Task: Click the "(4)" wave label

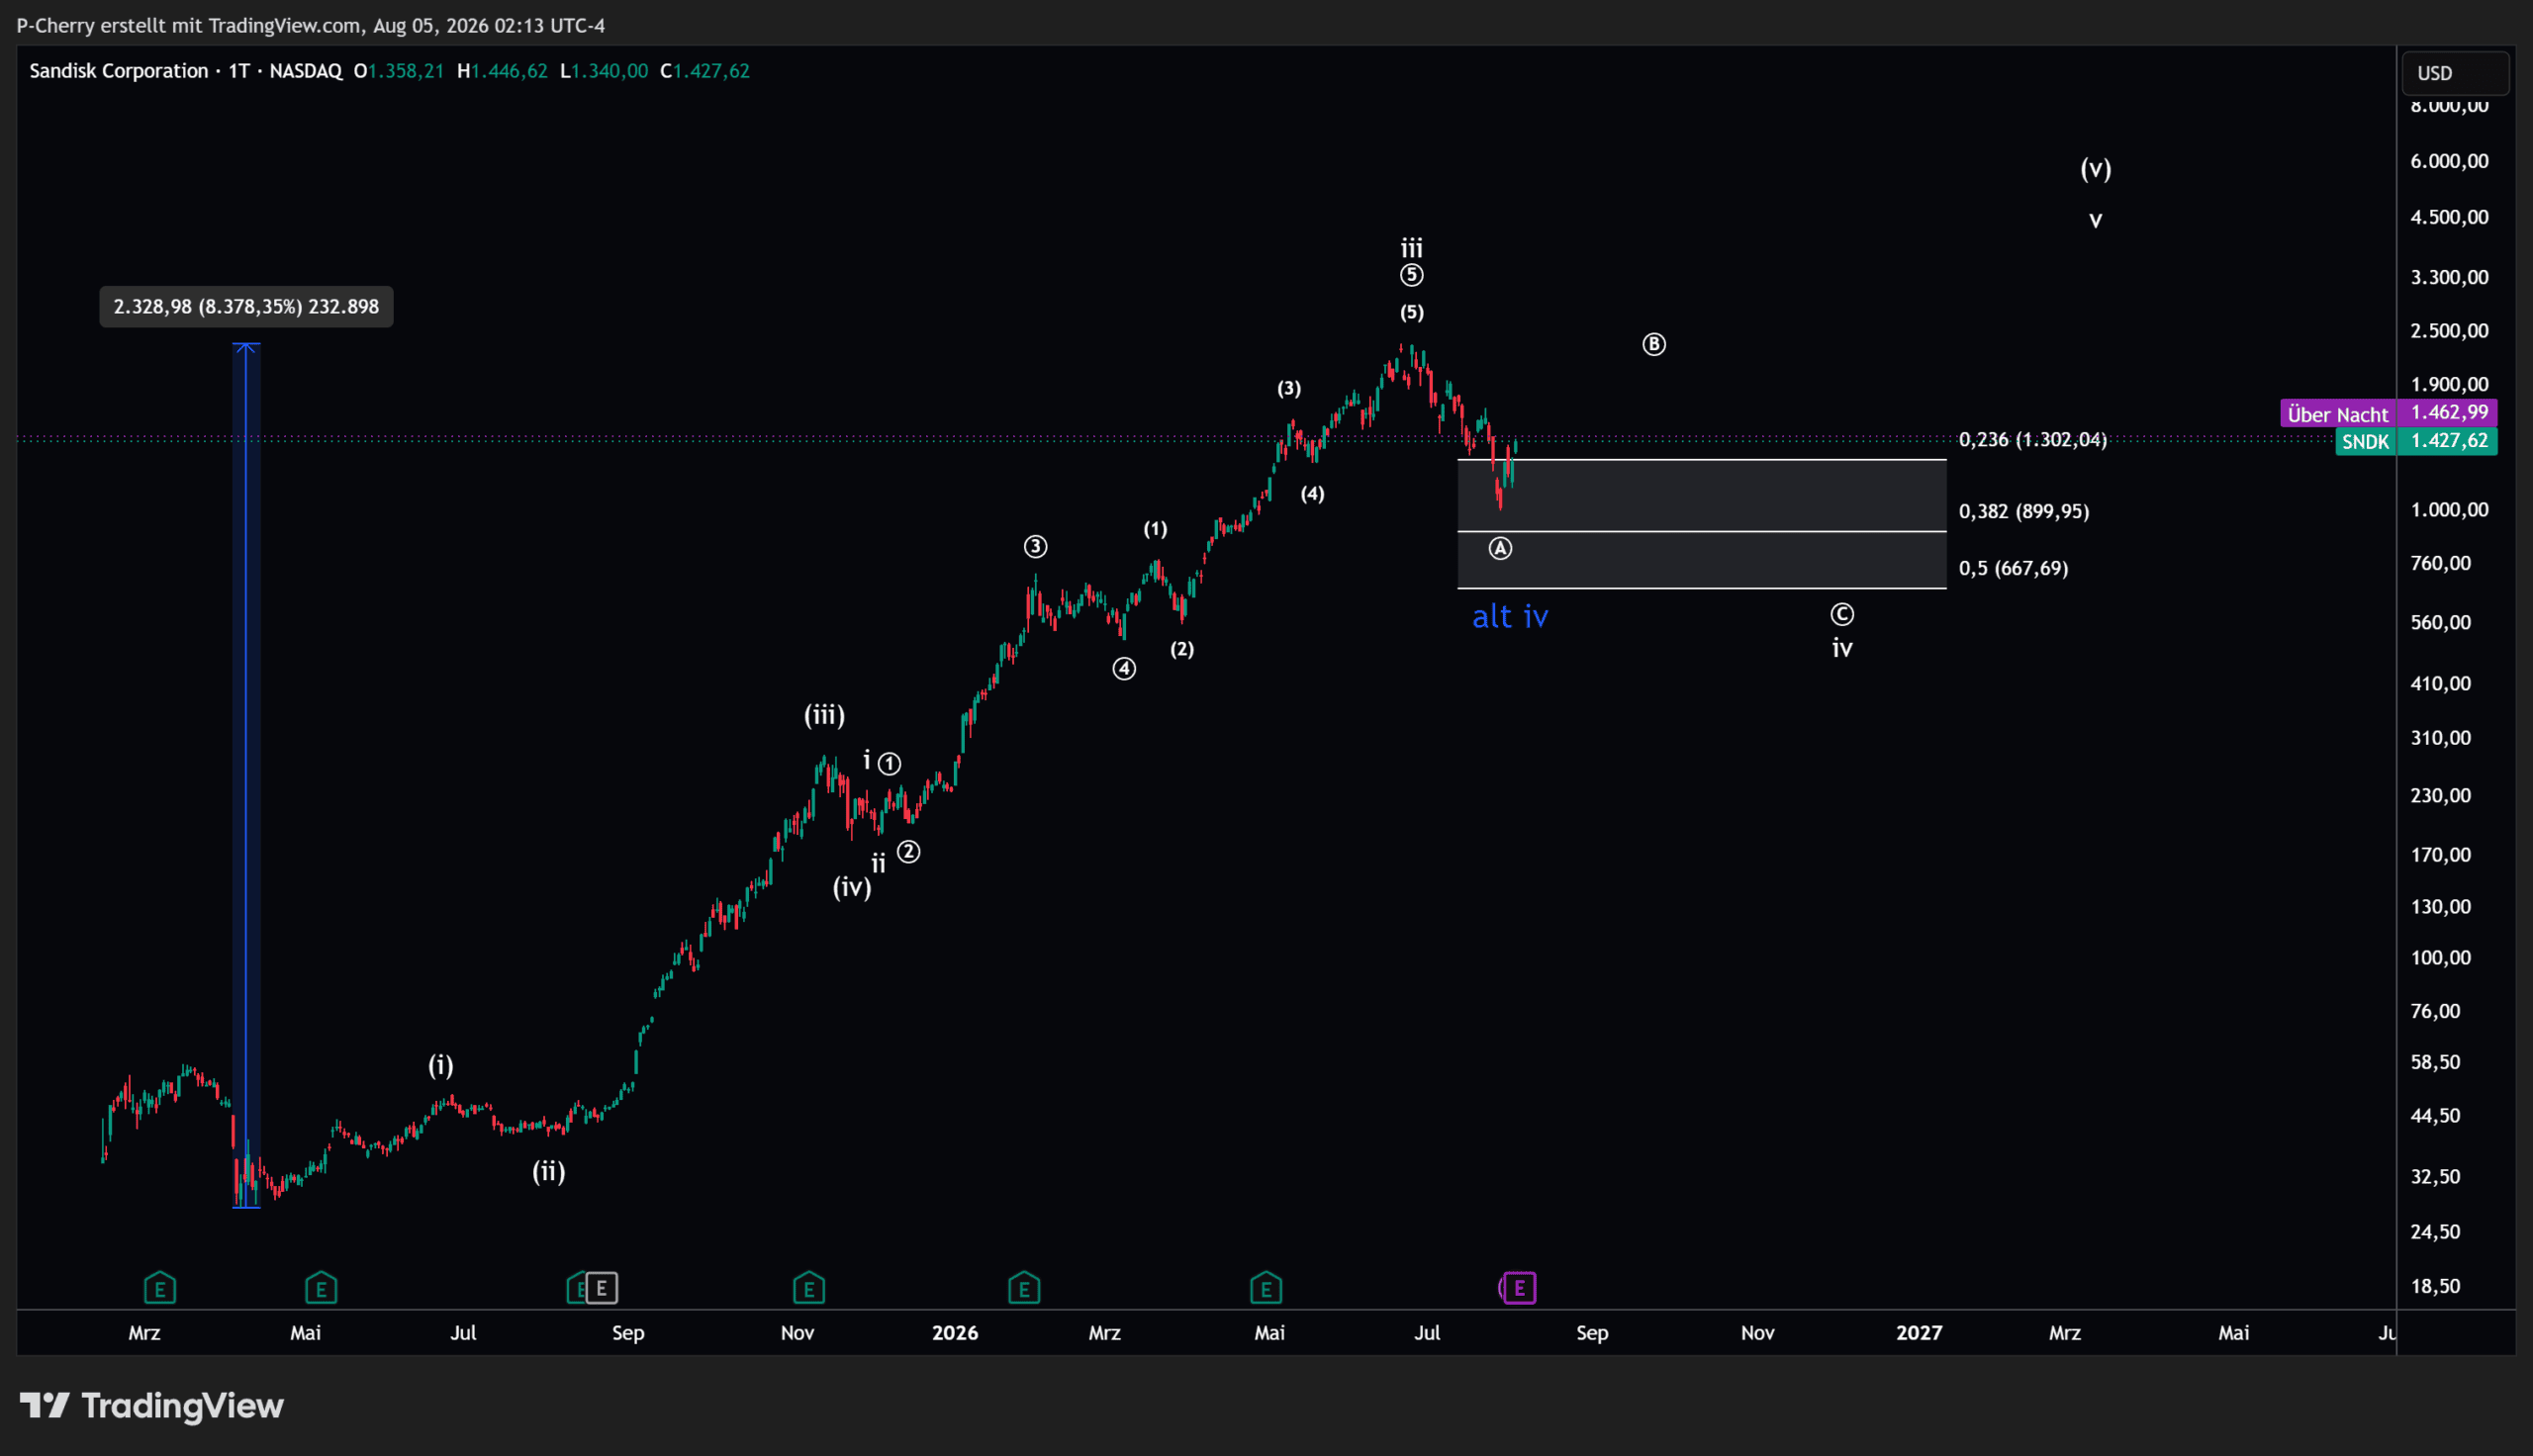Action: pyautogui.click(x=1312, y=494)
